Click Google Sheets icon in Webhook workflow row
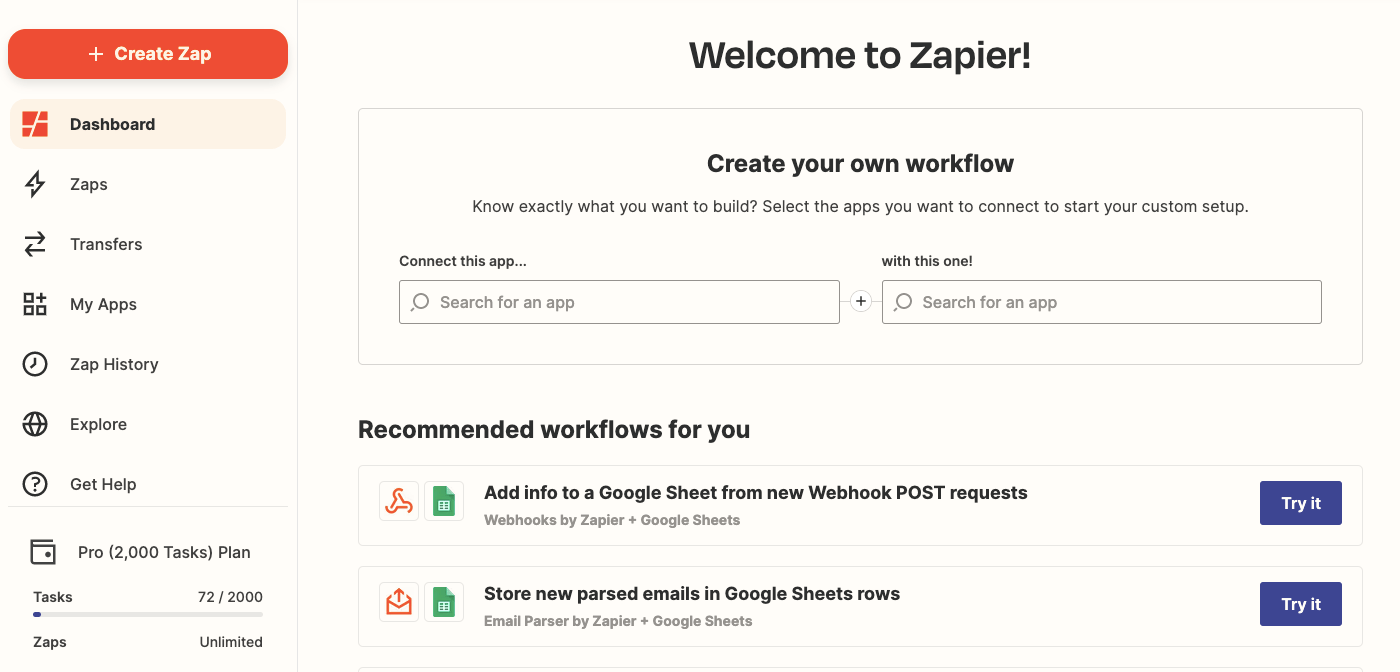Viewport: 1400px width, 672px height. pyautogui.click(x=444, y=501)
